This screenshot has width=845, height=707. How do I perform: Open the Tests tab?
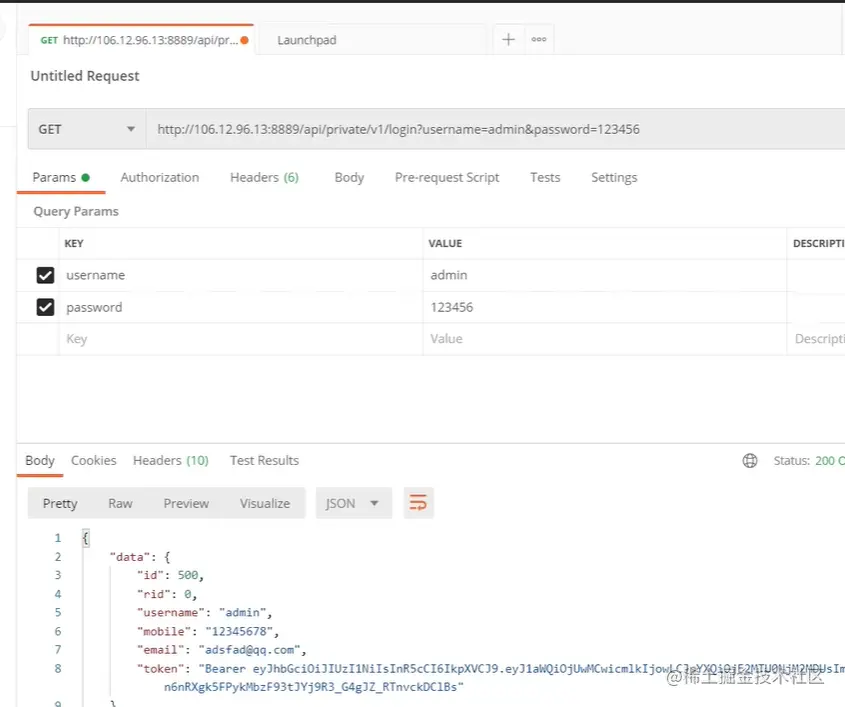[545, 178]
